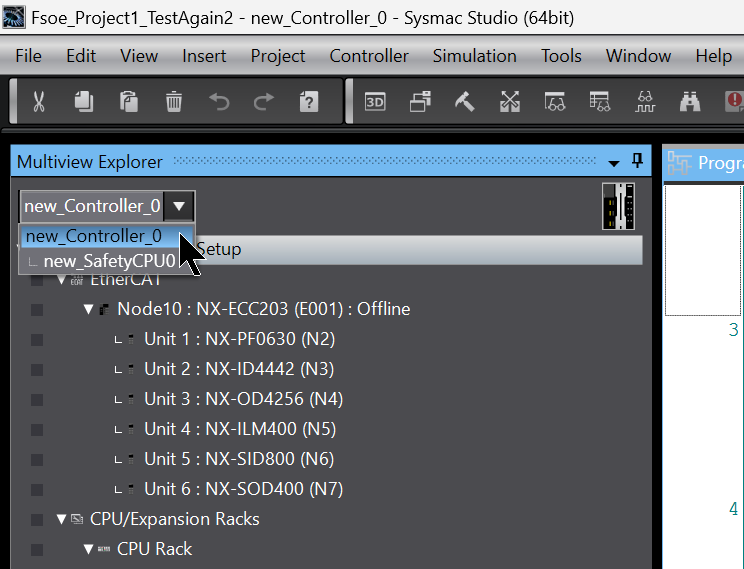744x569 pixels.
Task: Click the table watch glasses icon
Action: pyautogui.click(x=600, y=102)
